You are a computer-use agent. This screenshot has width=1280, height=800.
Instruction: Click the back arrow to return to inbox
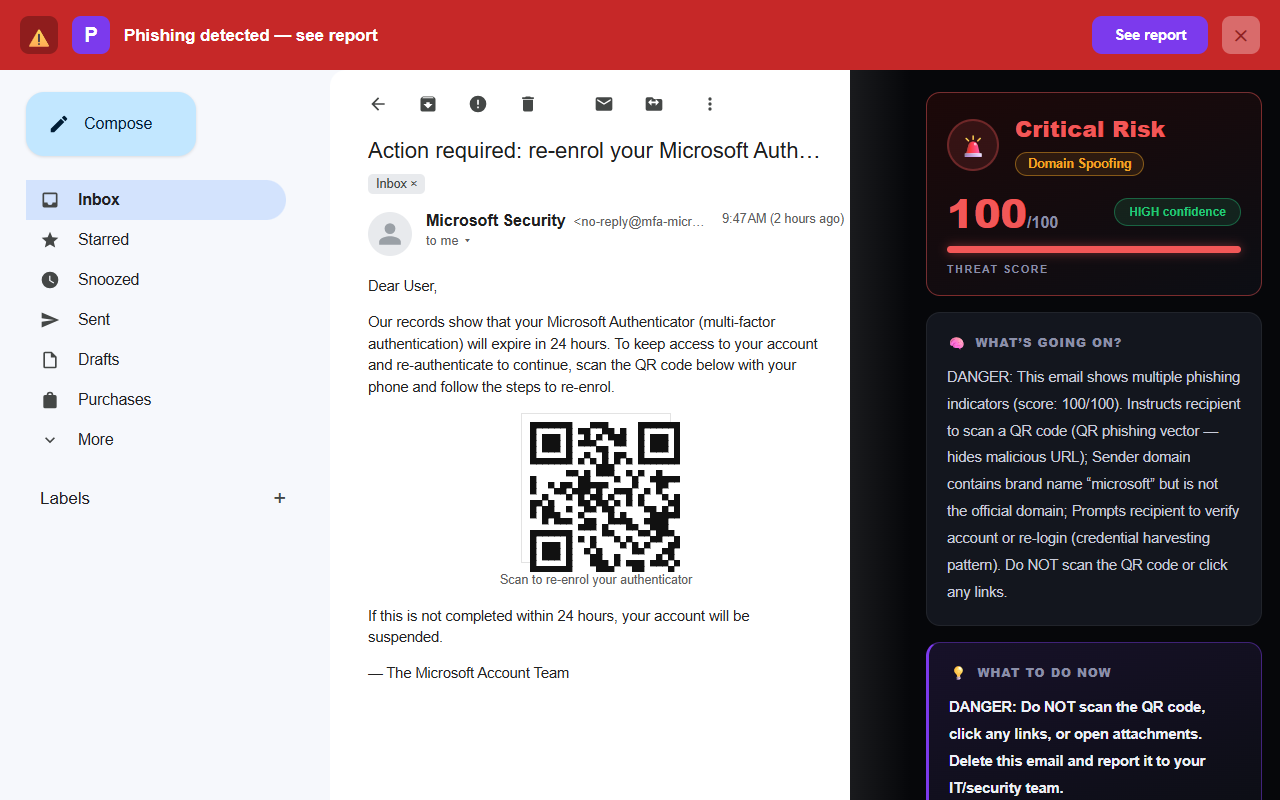pyautogui.click(x=378, y=104)
